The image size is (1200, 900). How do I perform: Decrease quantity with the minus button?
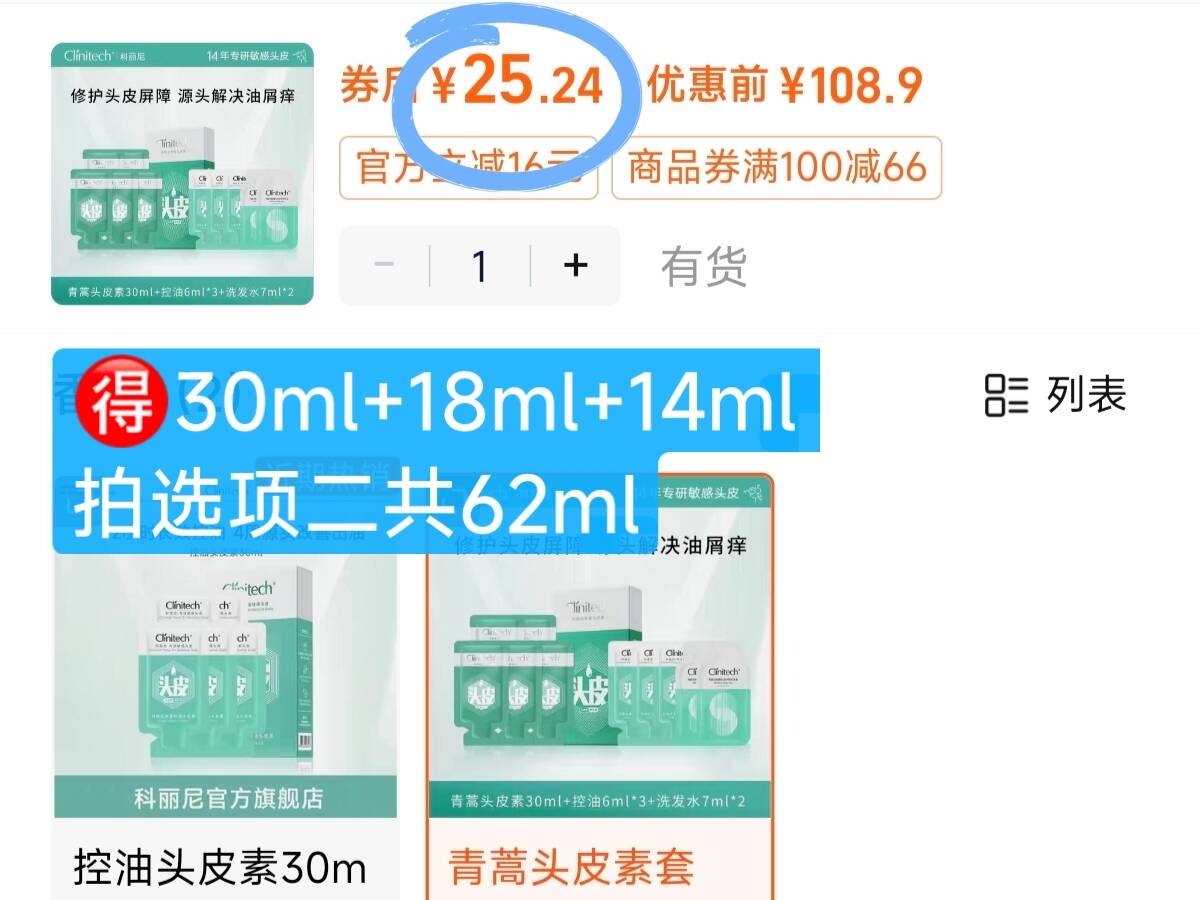point(384,265)
